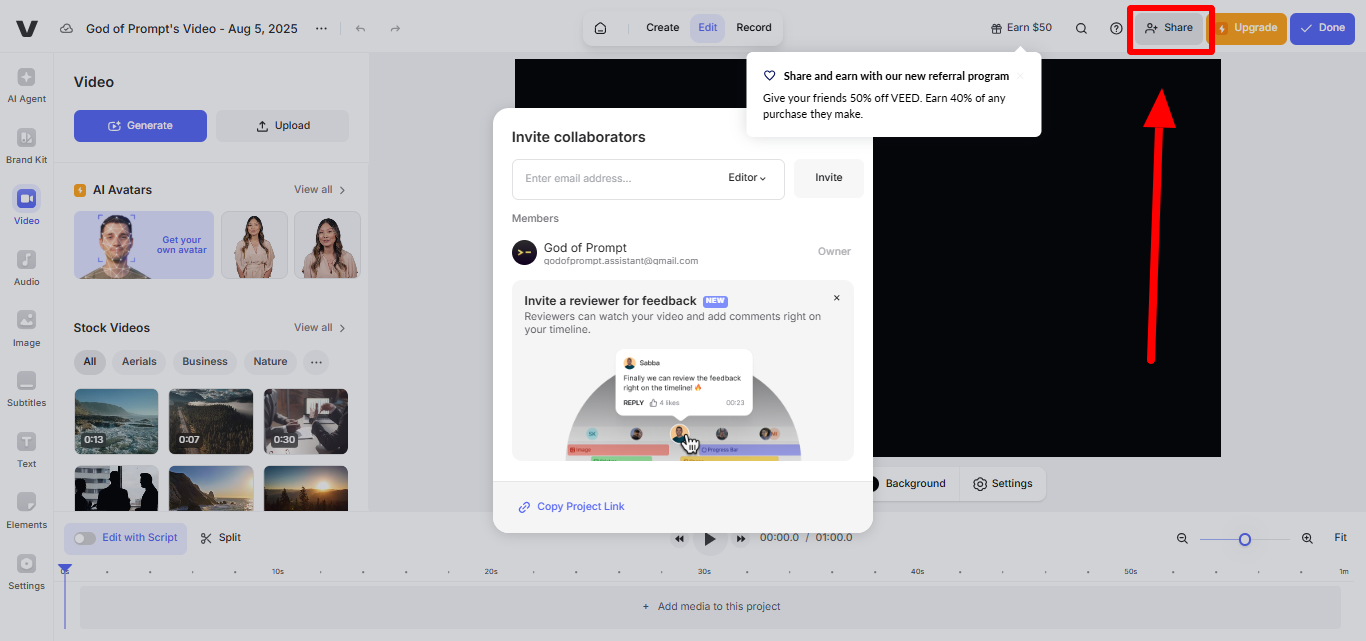Open the Editor role dropdown
Viewport: 1366px width, 641px height.
click(747, 178)
